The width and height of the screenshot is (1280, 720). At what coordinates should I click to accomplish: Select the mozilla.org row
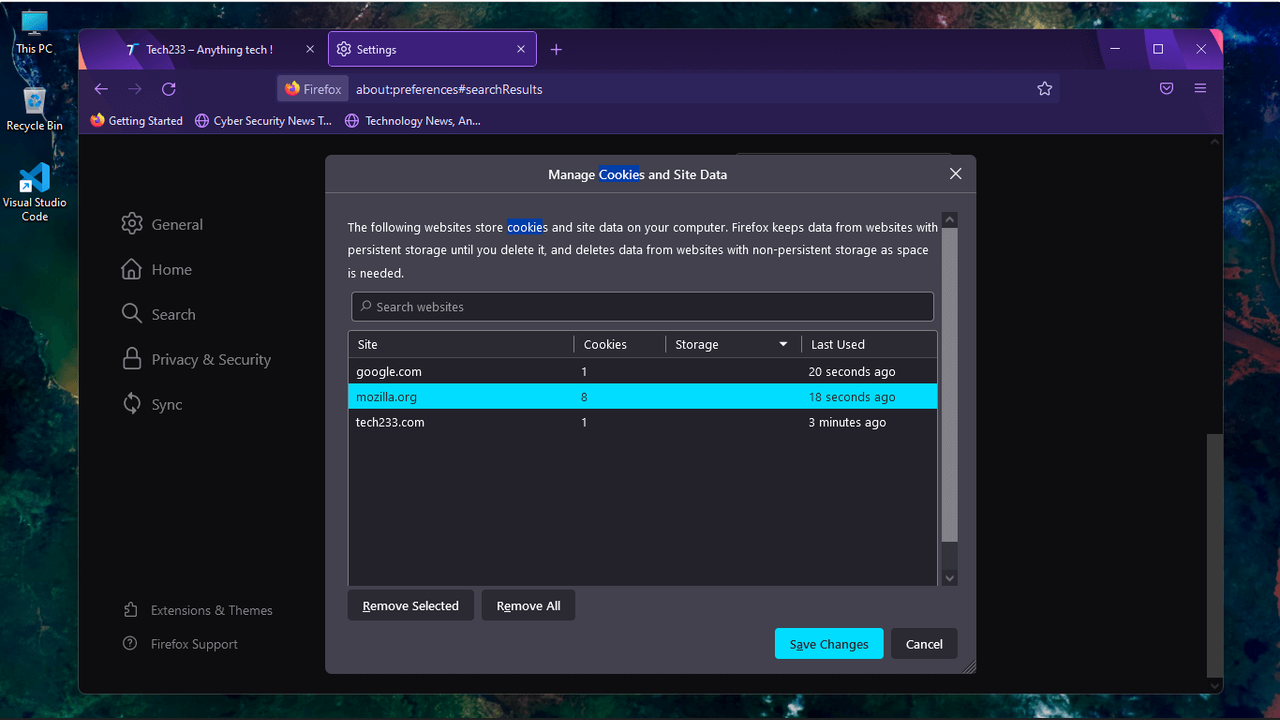[643, 397]
